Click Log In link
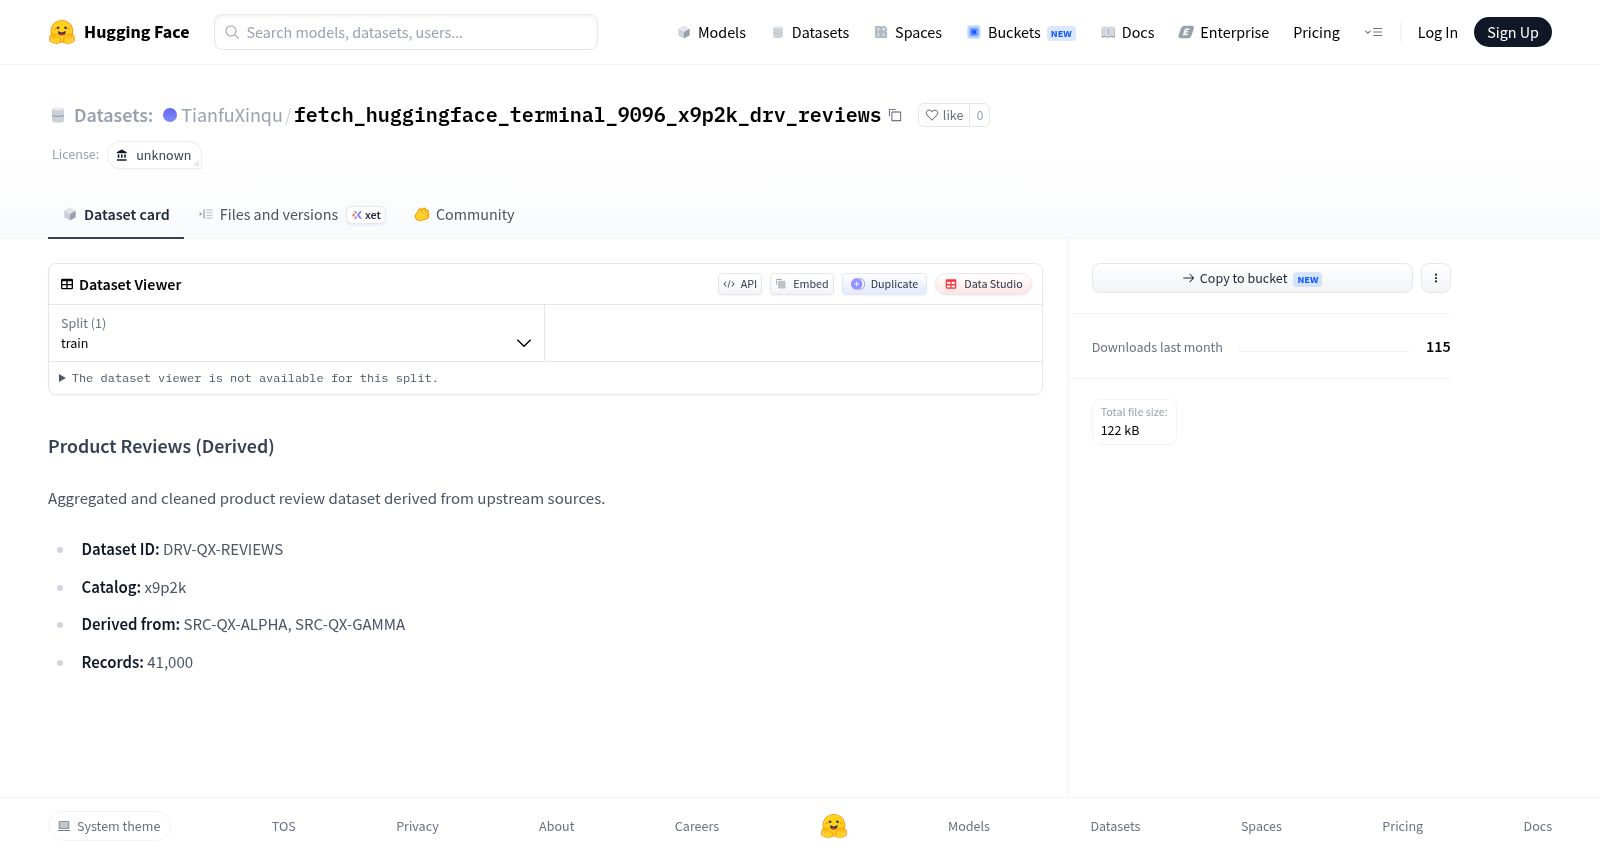This screenshot has width=1600, height=861. (x=1437, y=32)
